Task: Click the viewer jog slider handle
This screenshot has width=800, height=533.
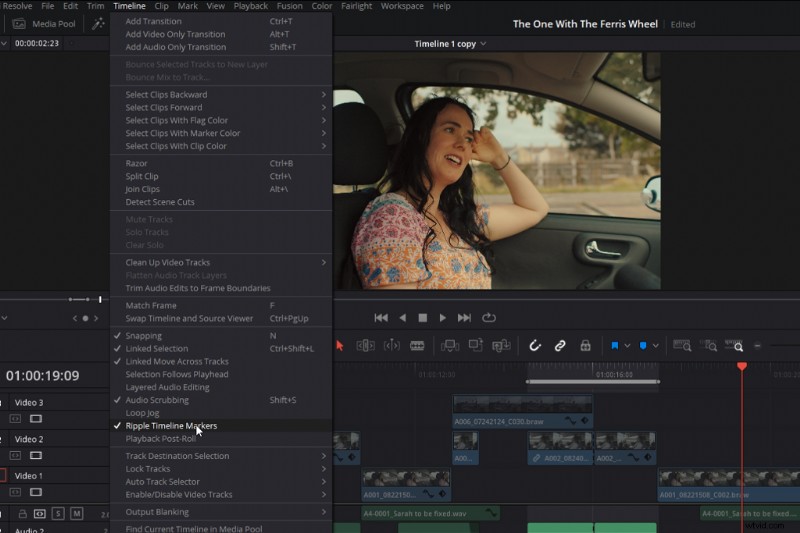Action: pos(100,299)
